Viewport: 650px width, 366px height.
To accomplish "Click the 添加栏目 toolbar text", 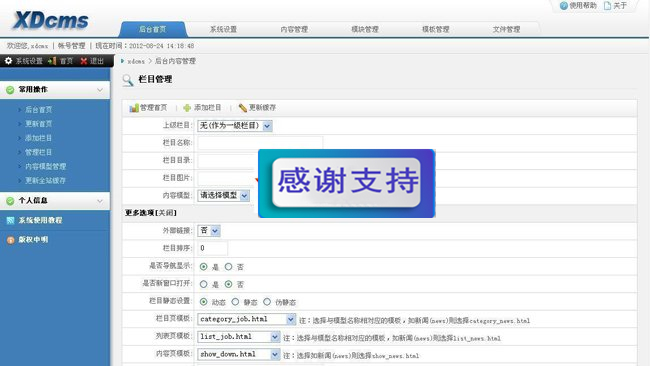I will point(208,108).
